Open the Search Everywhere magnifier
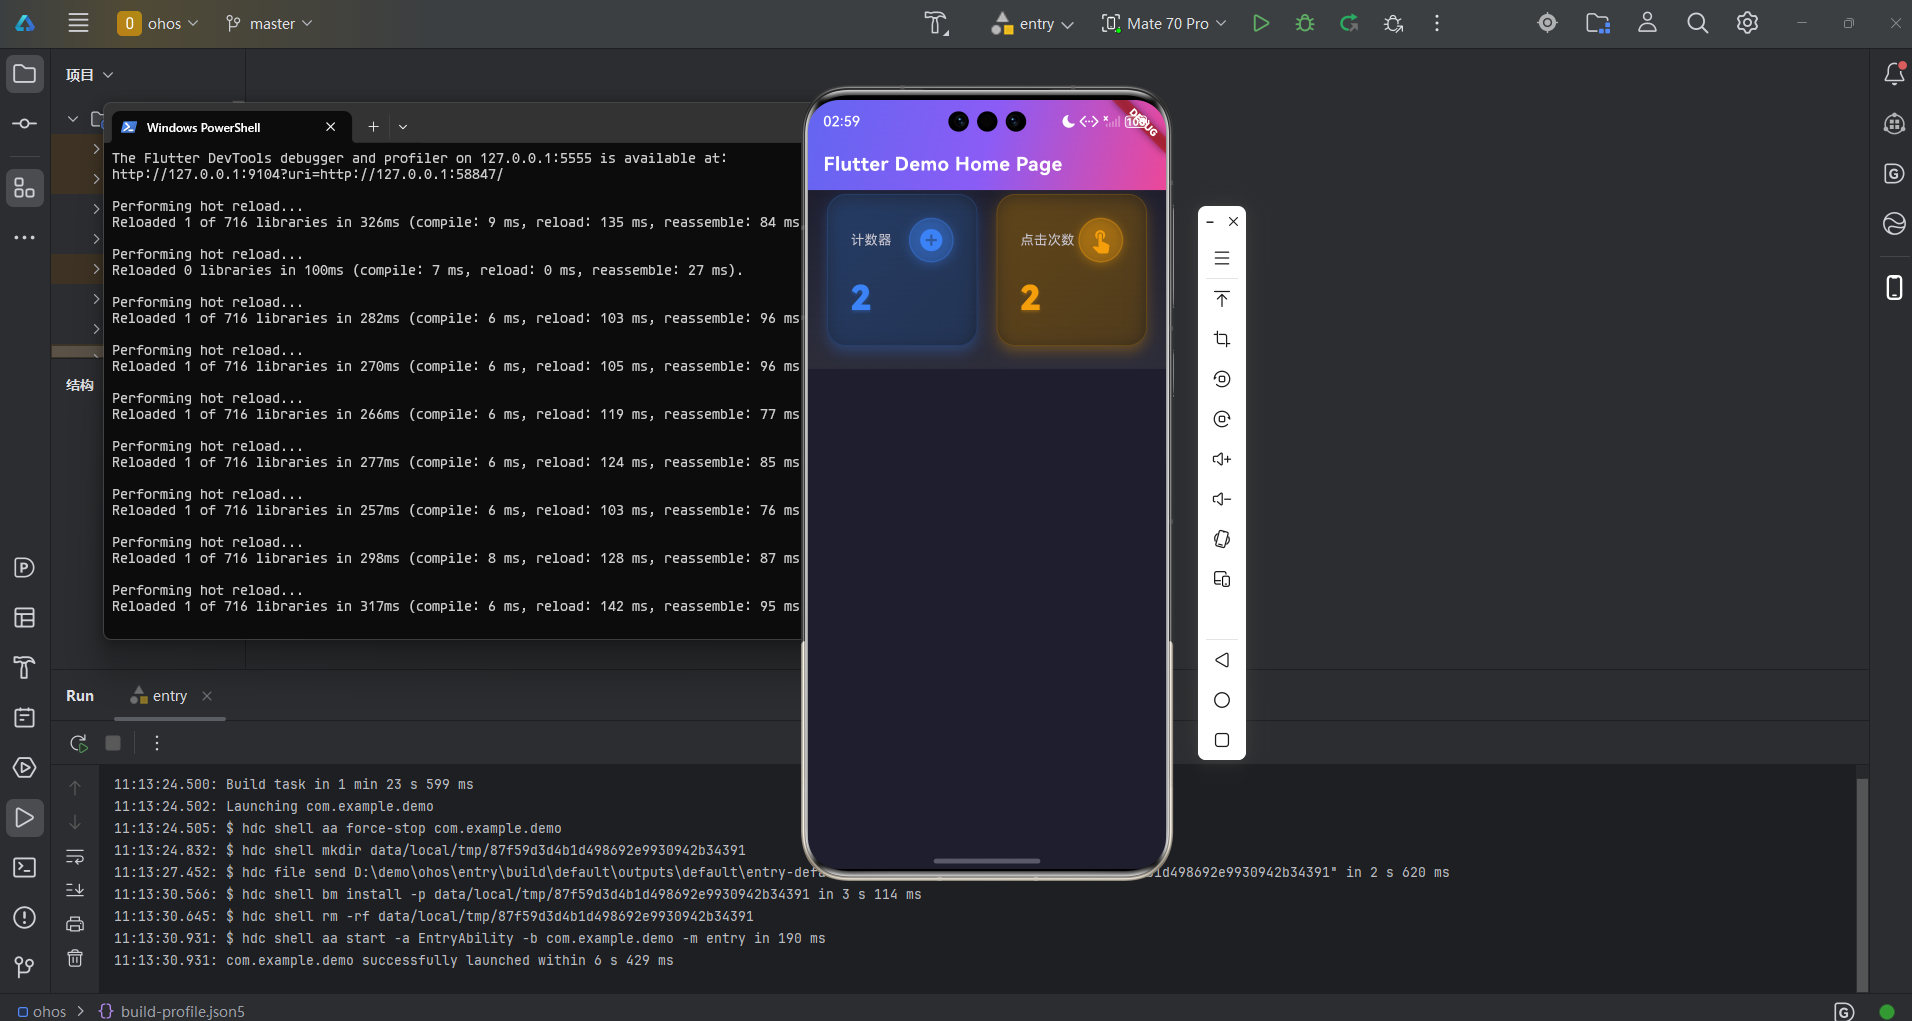 coord(1697,23)
